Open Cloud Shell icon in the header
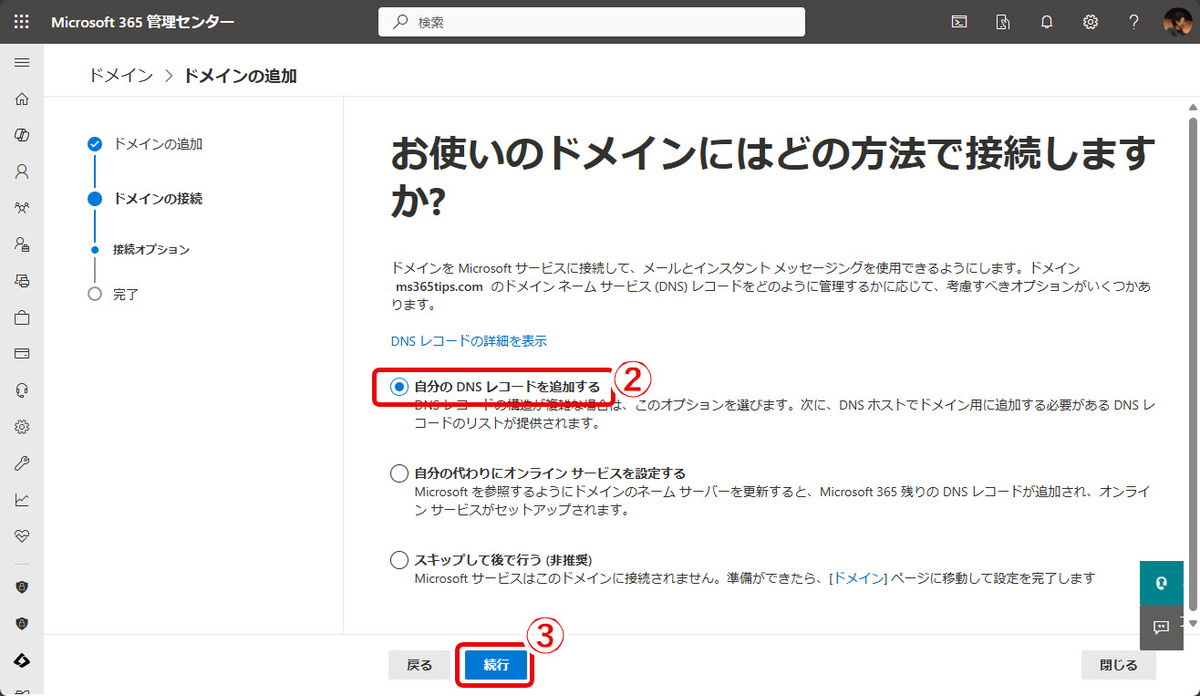 pos(959,22)
